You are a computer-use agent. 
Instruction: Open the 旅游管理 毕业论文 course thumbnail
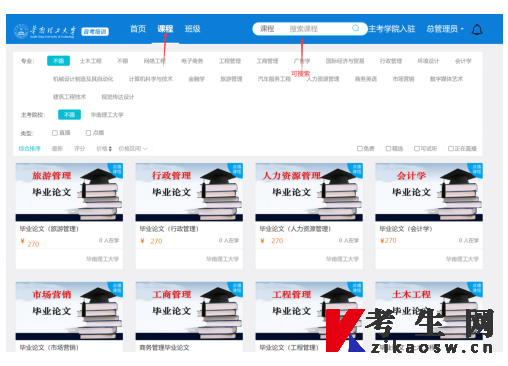tap(69, 192)
